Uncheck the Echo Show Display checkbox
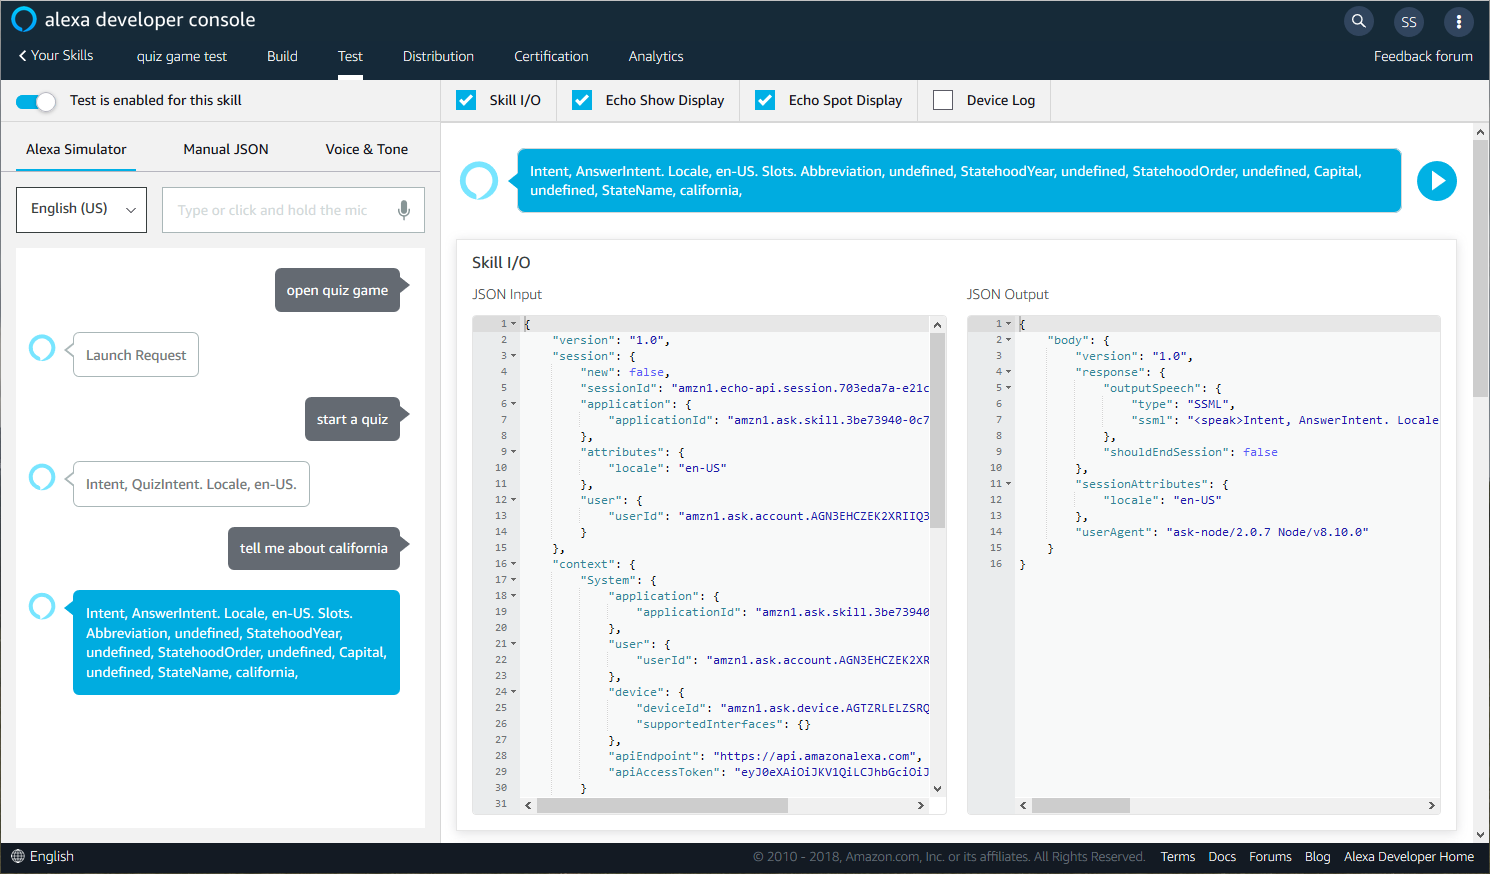The width and height of the screenshot is (1490, 874). [581, 100]
